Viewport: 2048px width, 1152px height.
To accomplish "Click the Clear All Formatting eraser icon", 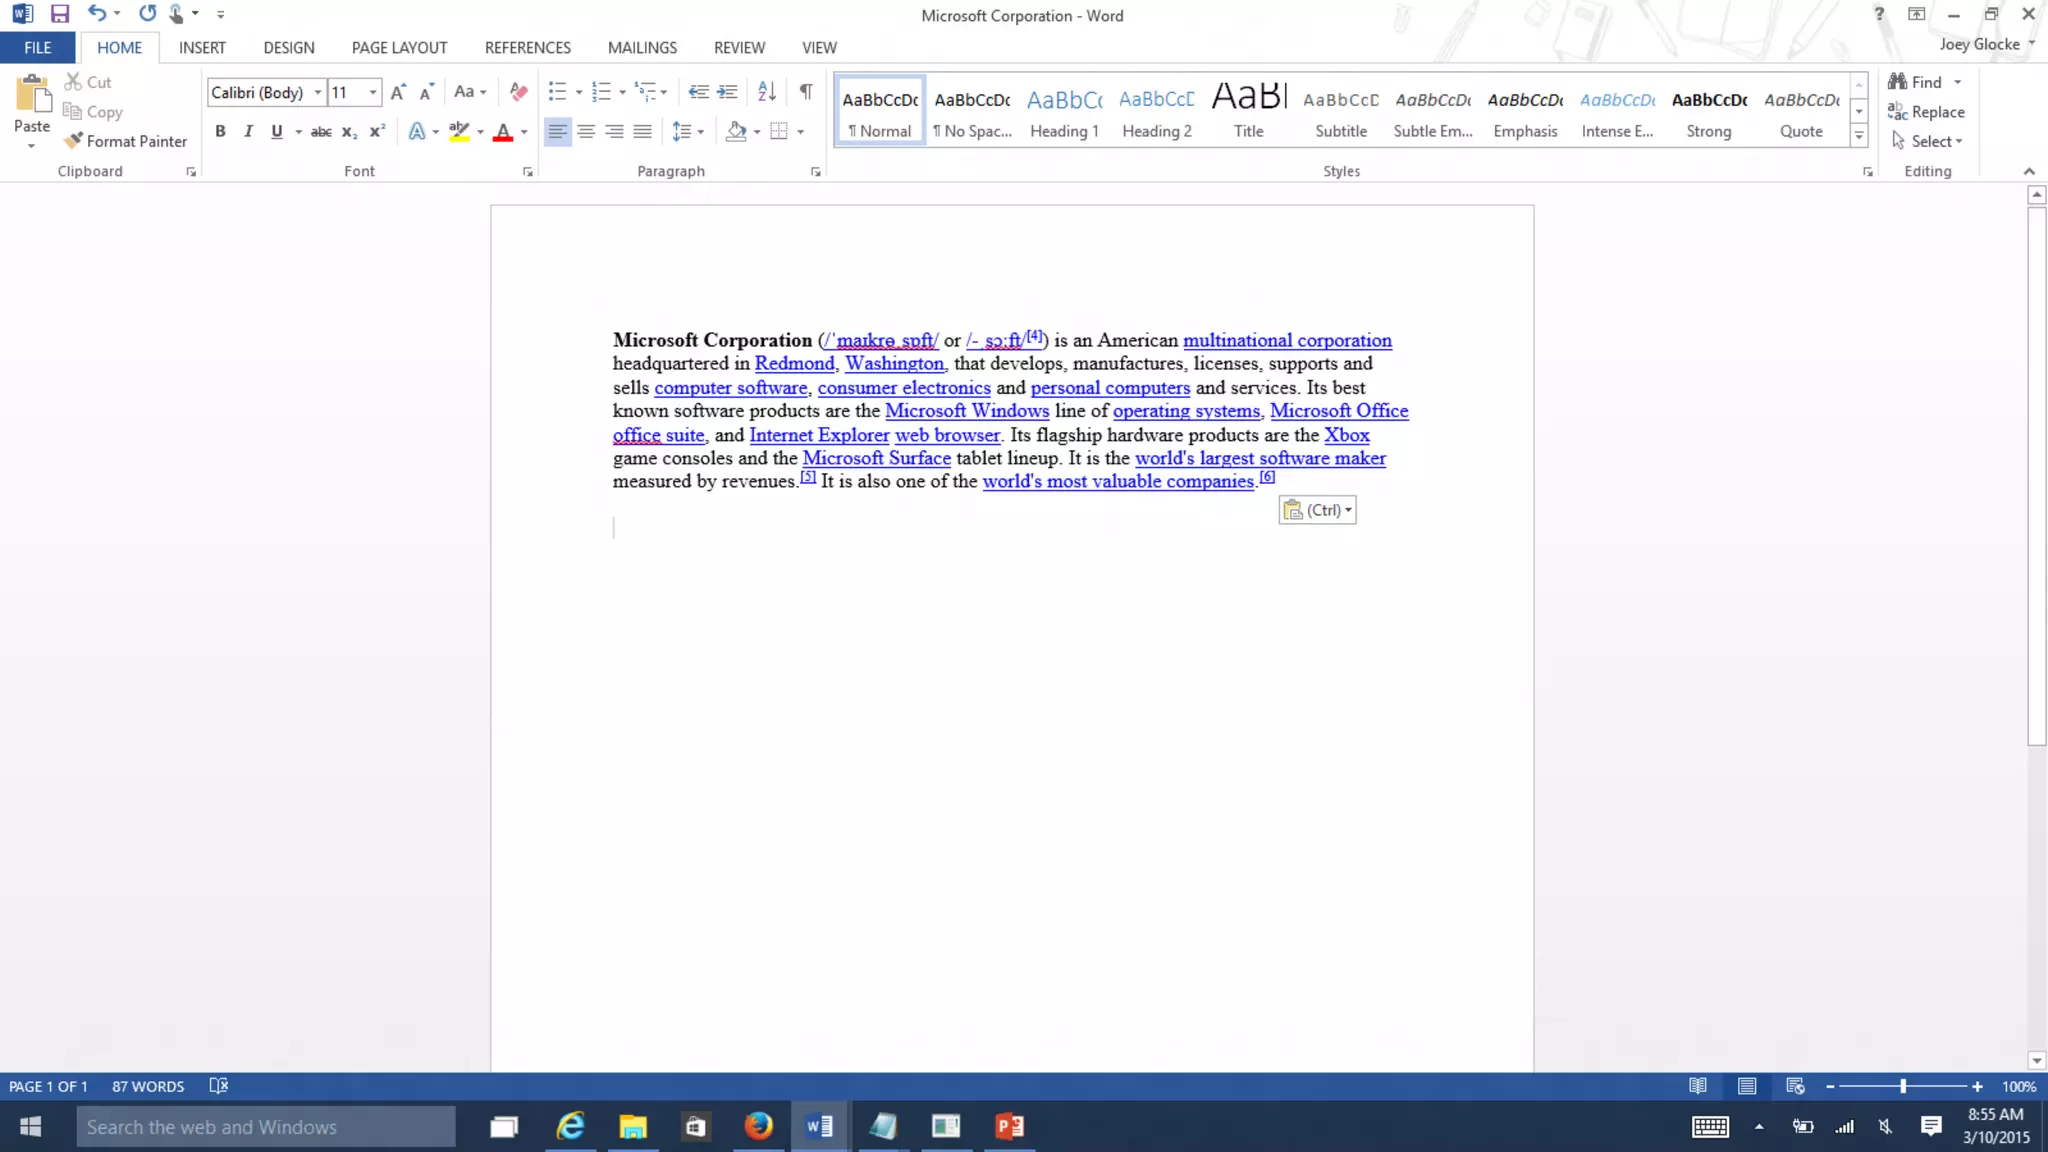I will [518, 92].
